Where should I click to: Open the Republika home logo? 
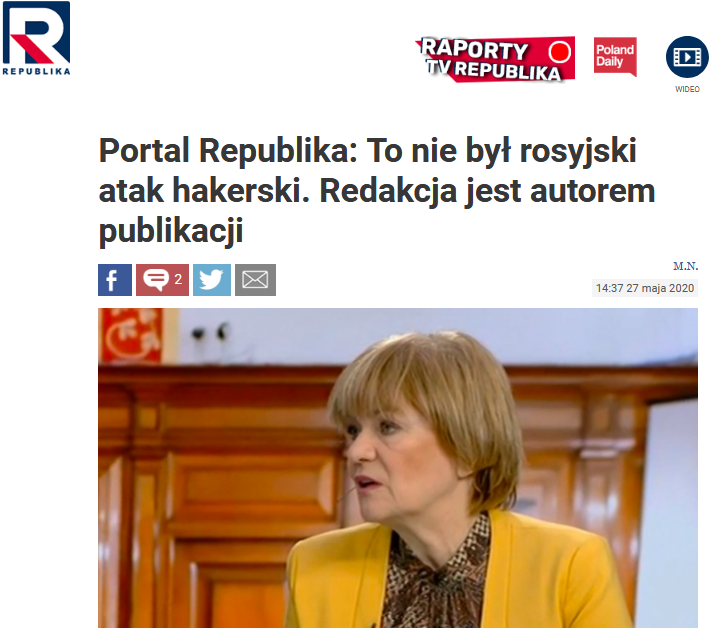pos(36,38)
